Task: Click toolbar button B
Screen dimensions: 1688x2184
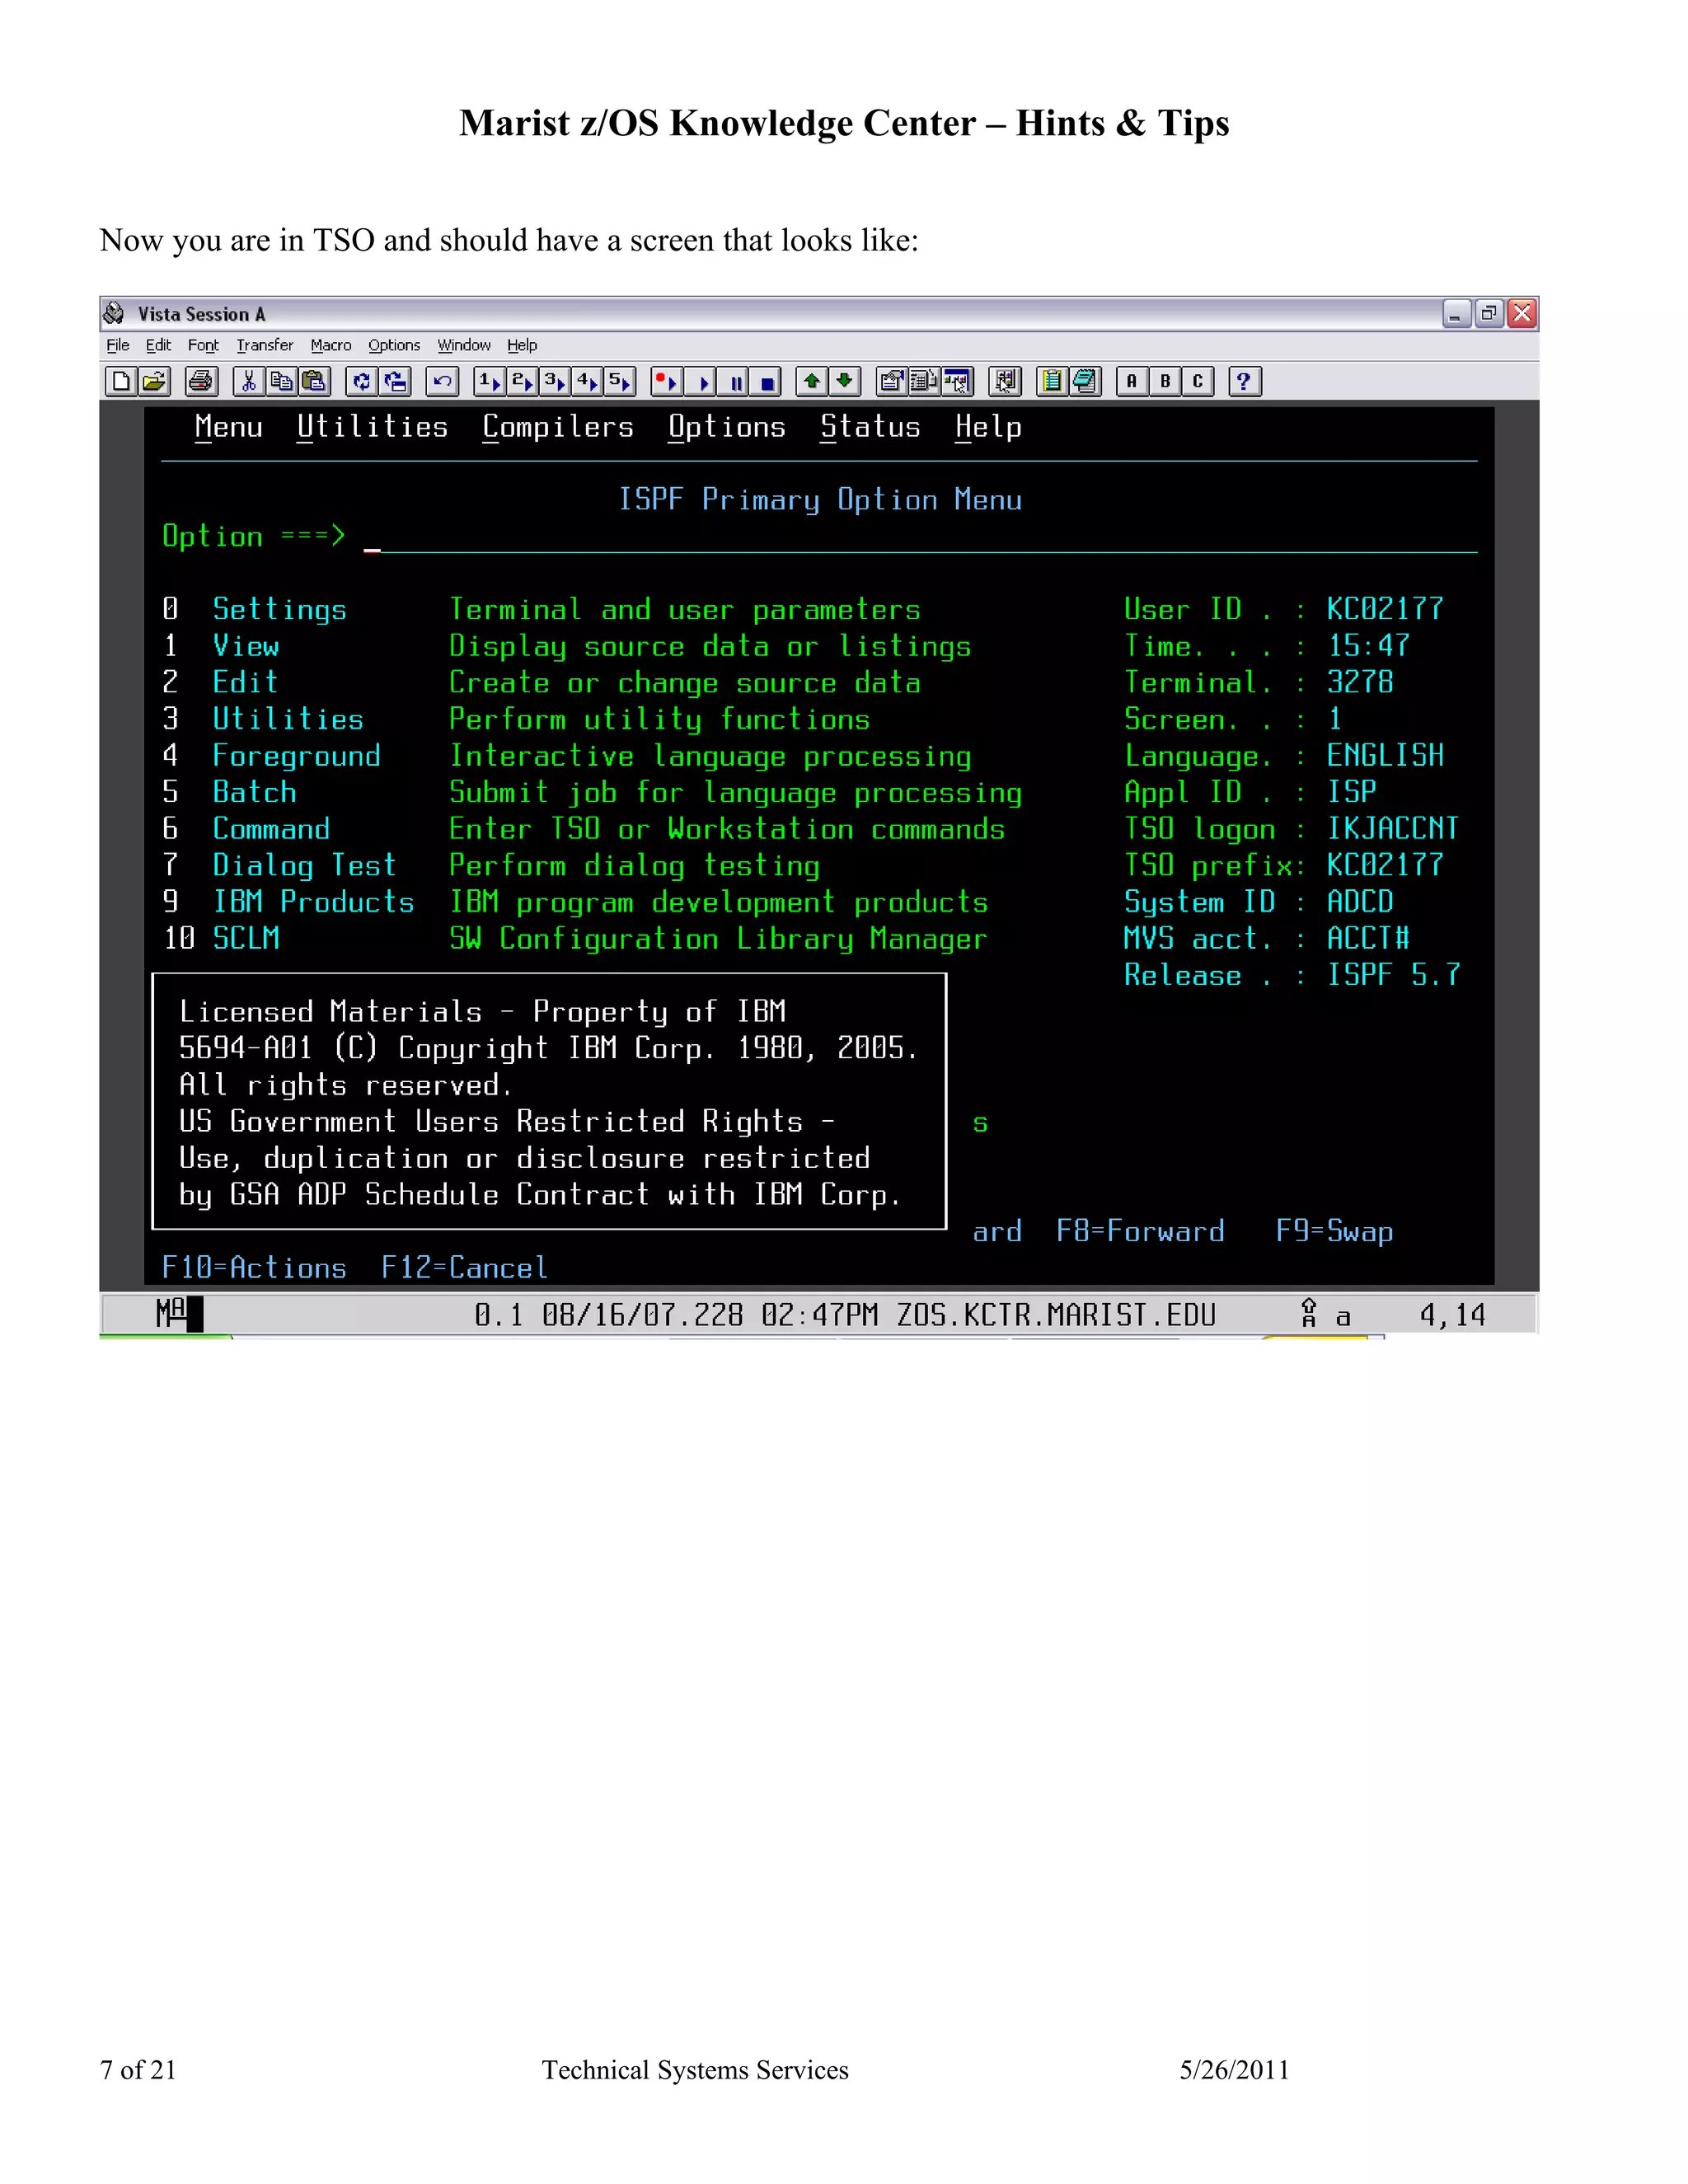Action: 1164,381
